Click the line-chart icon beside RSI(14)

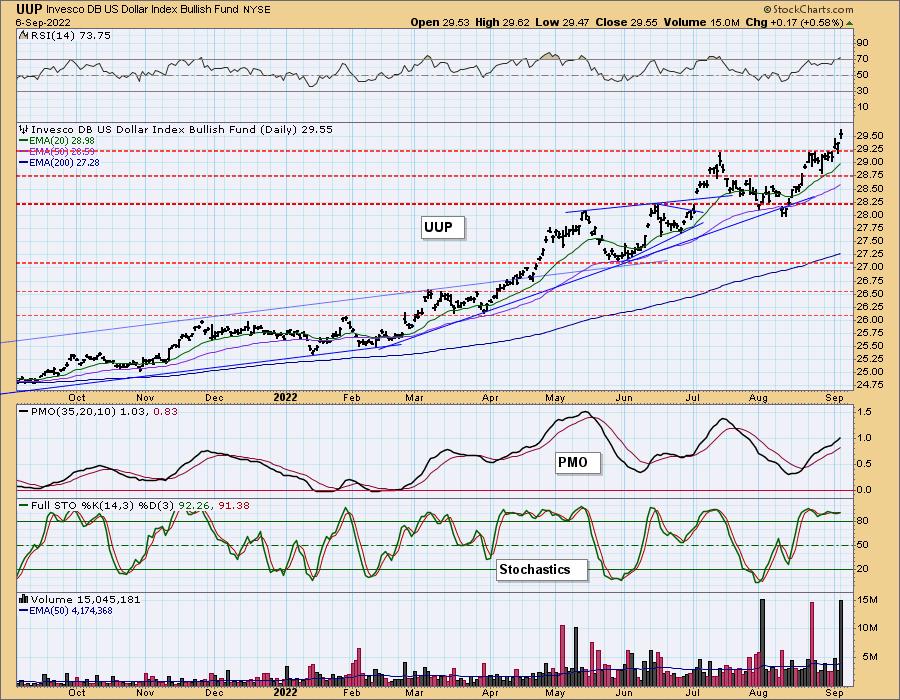pos(23,36)
